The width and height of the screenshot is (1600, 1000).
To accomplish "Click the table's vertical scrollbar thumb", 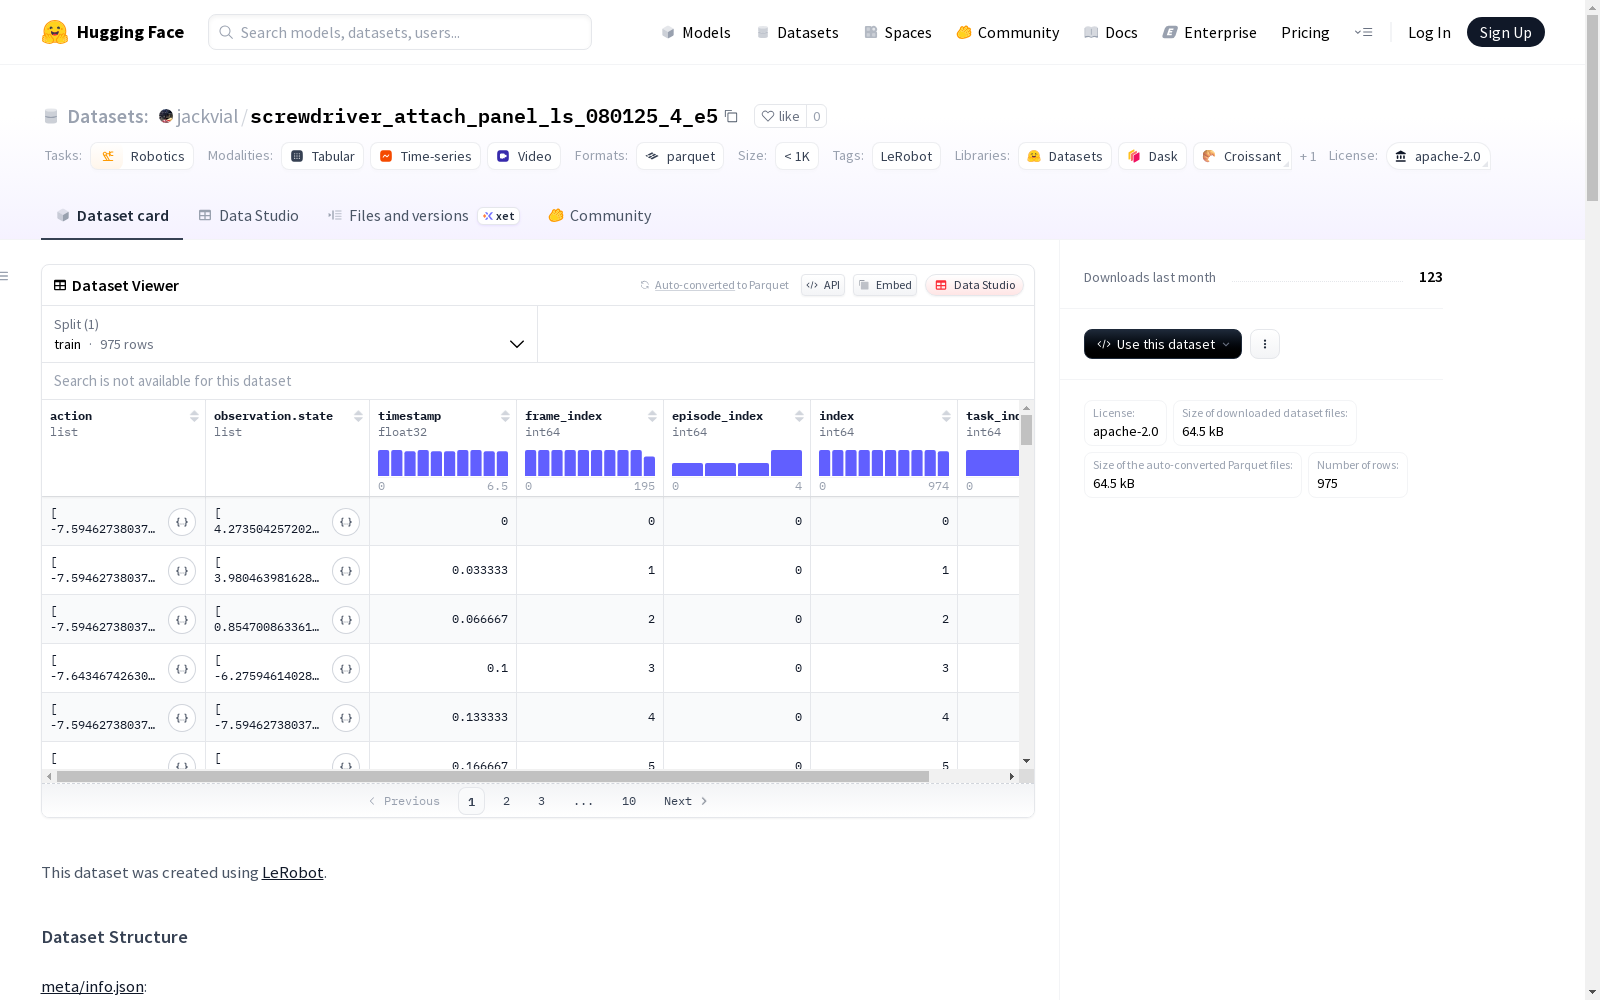I will click(x=1026, y=430).
